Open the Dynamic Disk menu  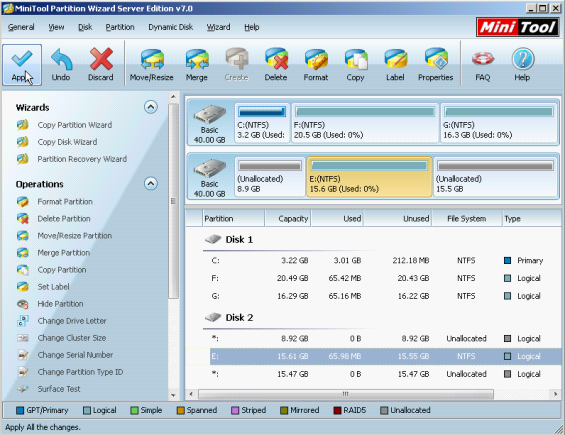coord(170,27)
